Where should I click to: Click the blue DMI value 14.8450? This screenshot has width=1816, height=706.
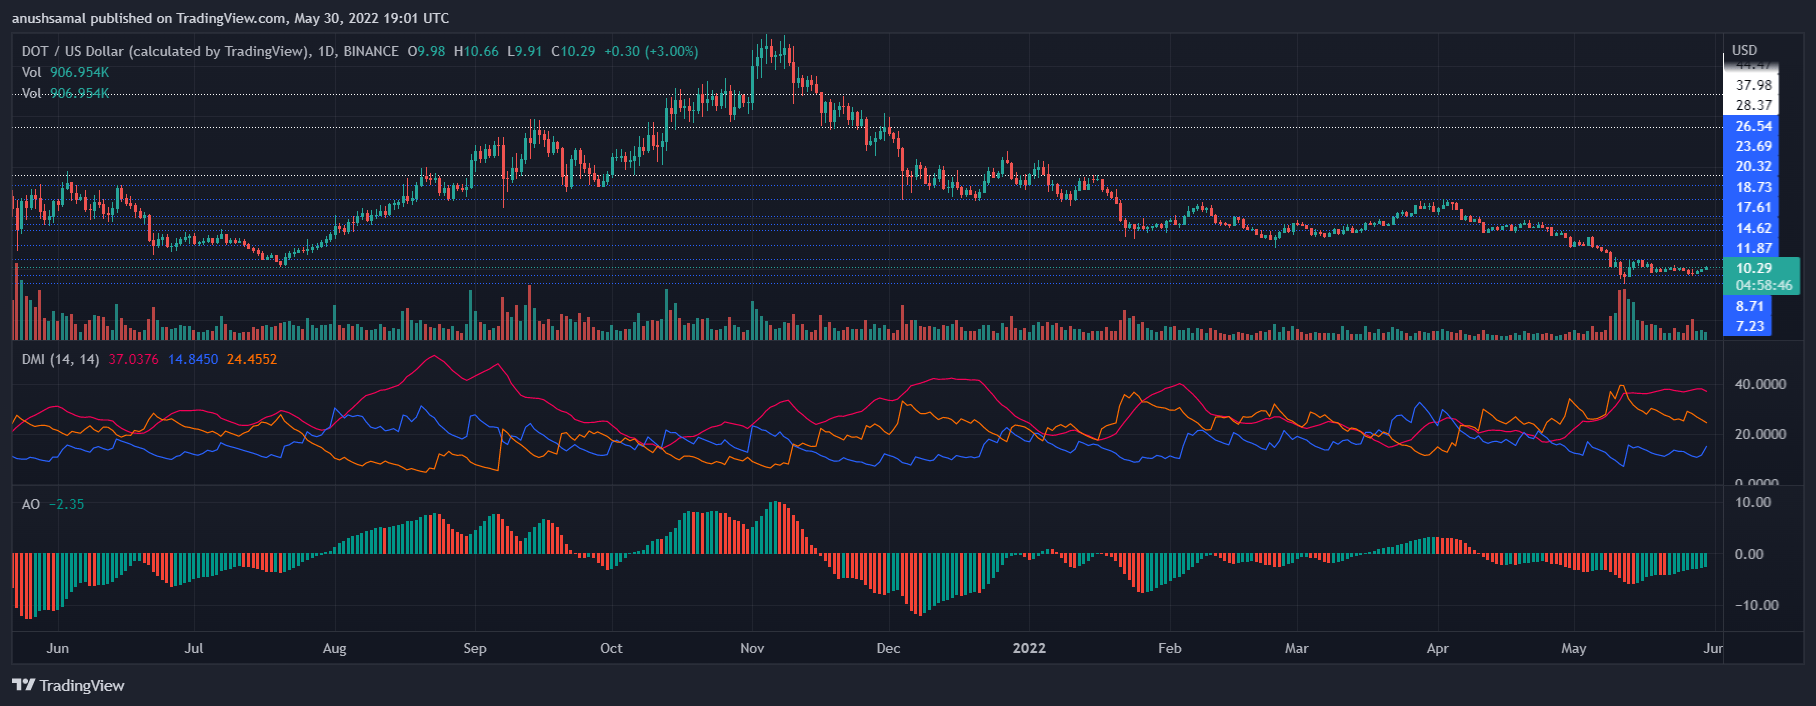click(193, 359)
